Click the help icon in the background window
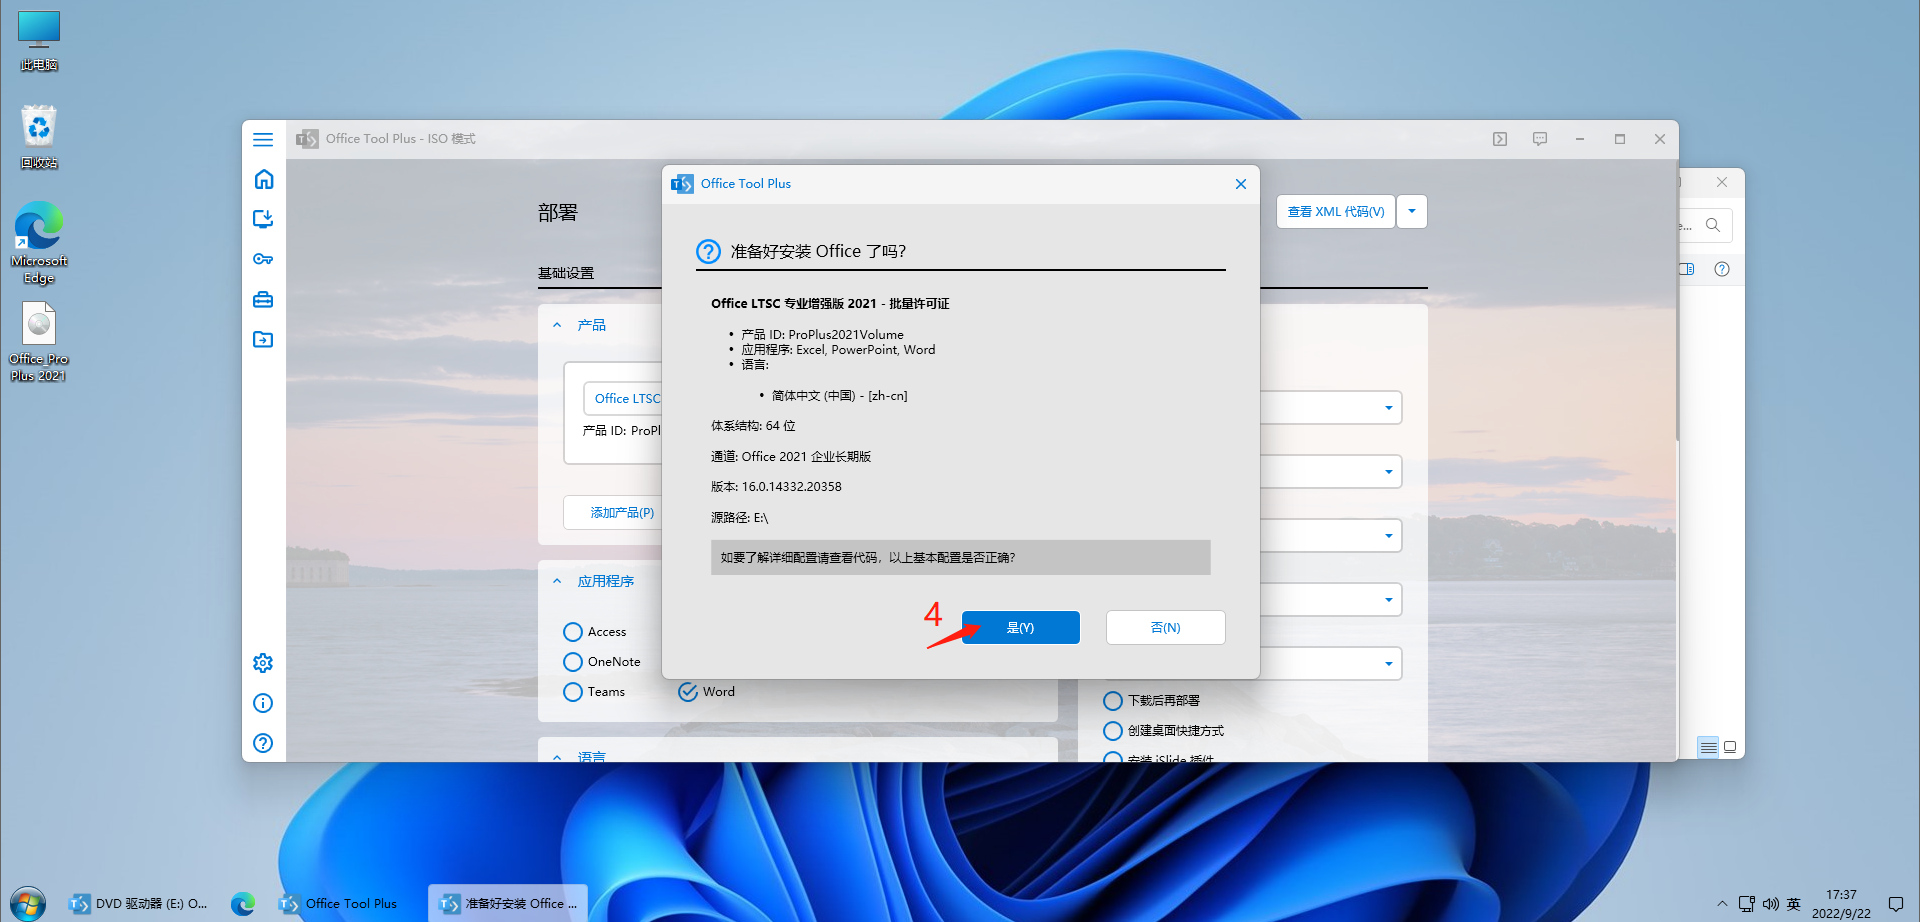 [x=1722, y=269]
